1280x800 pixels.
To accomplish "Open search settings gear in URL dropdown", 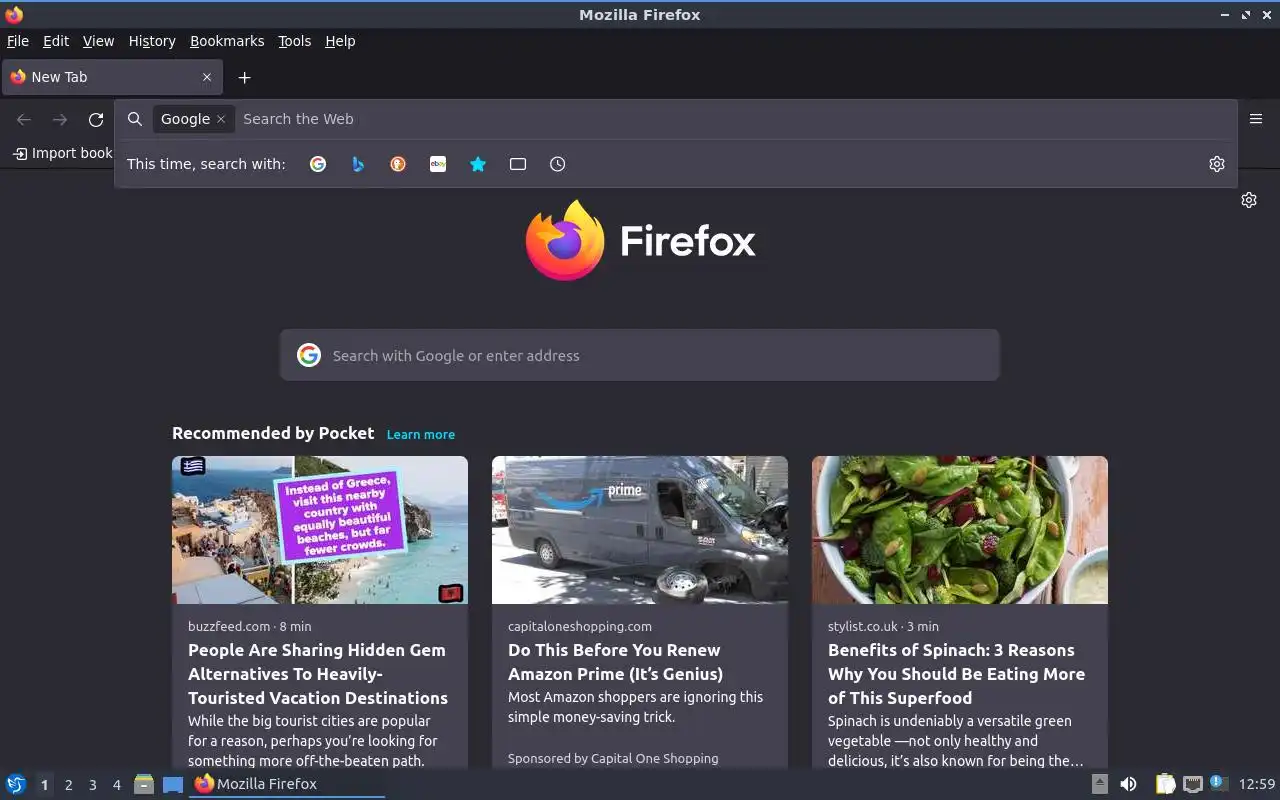I will (x=1217, y=164).
